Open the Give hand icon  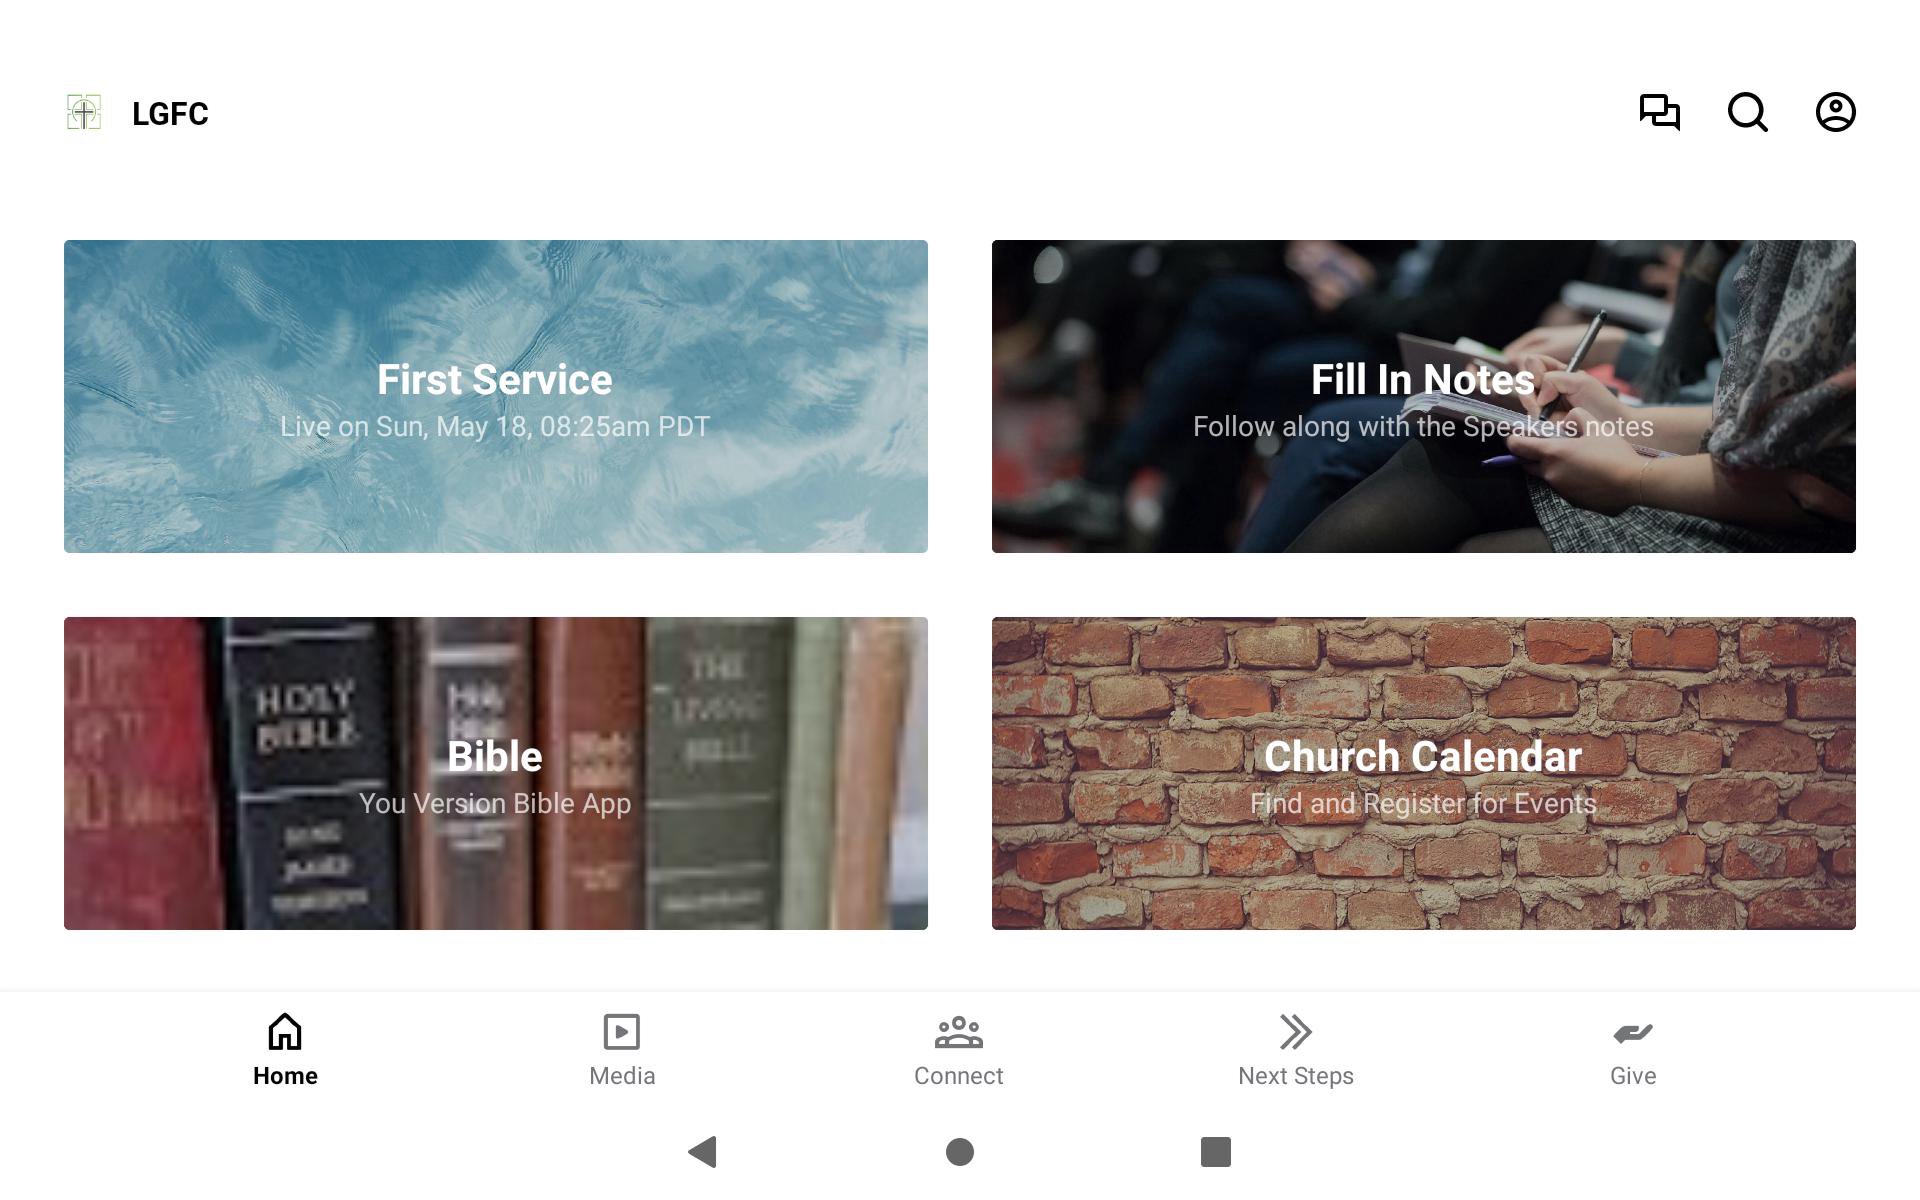[x=1633, y=1032]
